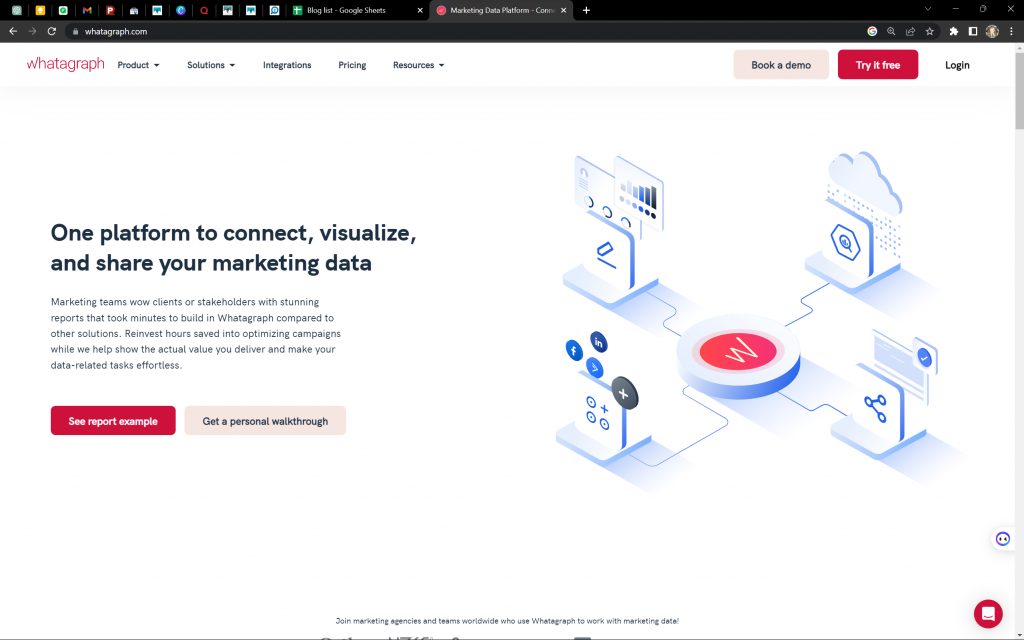Switch to the pinned yellow Keep tab
1024x640 pixels.
tap(40, 10)
